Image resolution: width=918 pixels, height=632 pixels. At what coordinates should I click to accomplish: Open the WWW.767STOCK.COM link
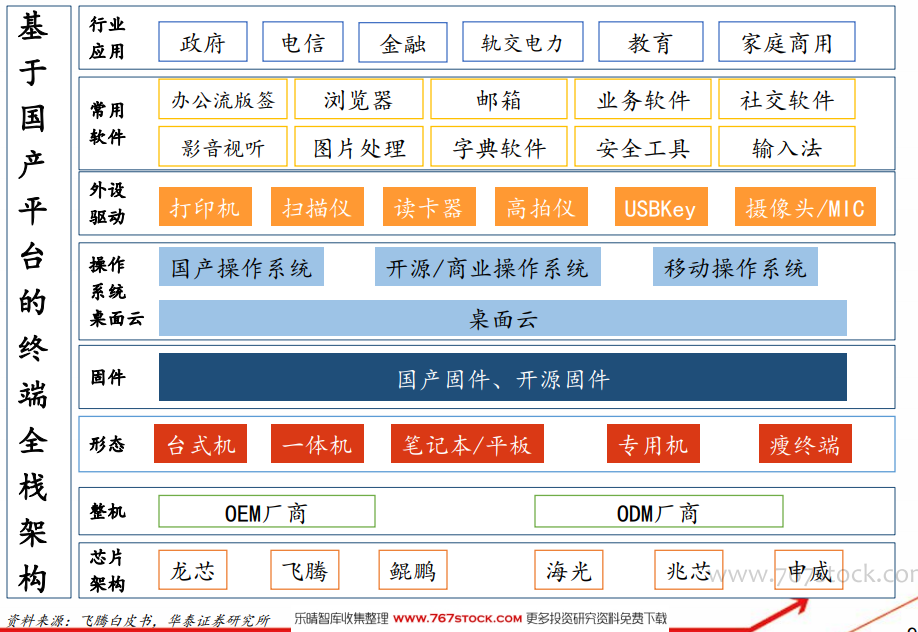coord(457,618)
